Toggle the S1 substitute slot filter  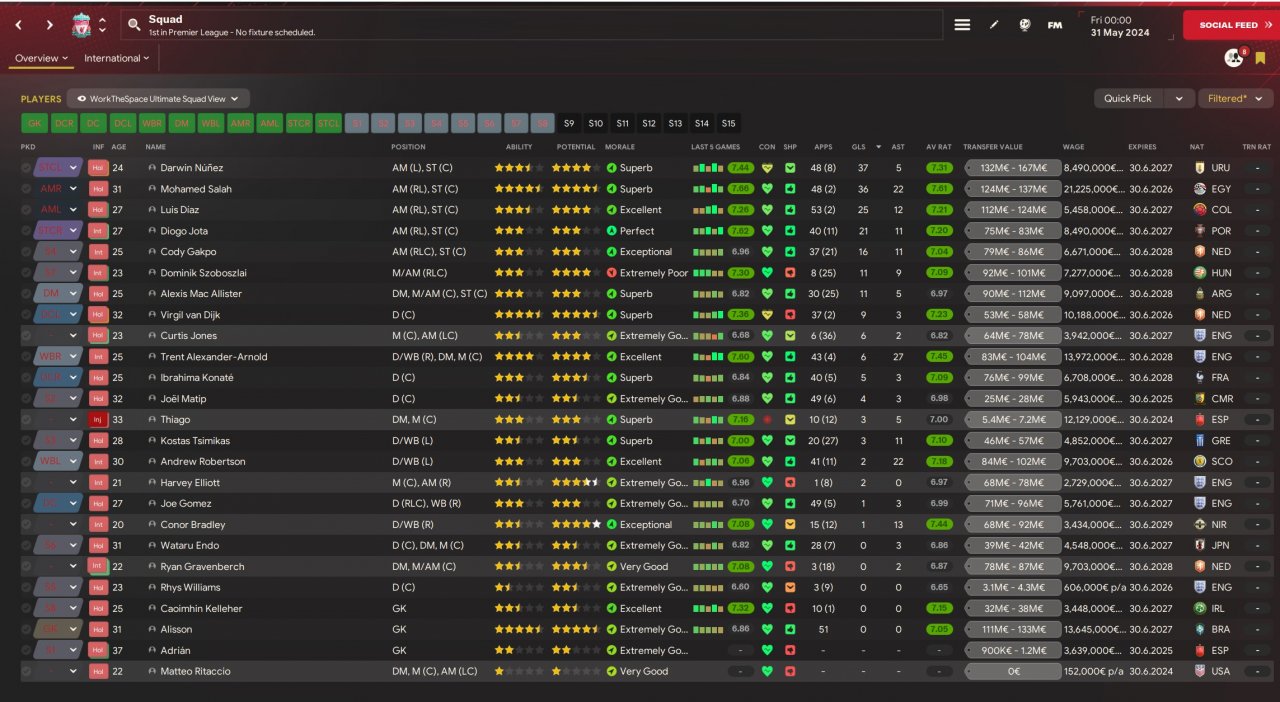tap(357, 123)
